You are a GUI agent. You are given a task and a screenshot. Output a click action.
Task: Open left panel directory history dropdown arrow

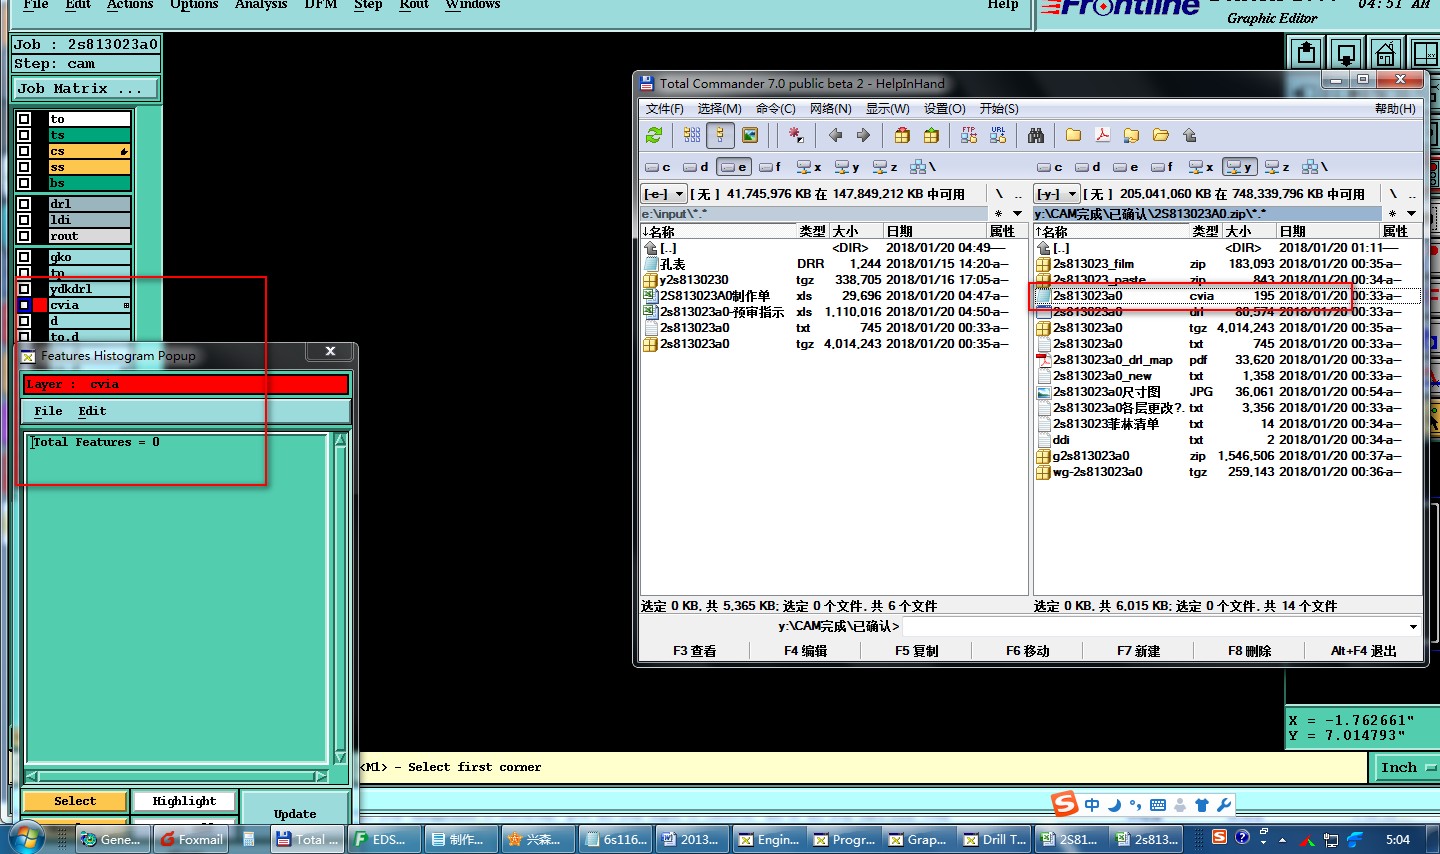point(1018,213)
